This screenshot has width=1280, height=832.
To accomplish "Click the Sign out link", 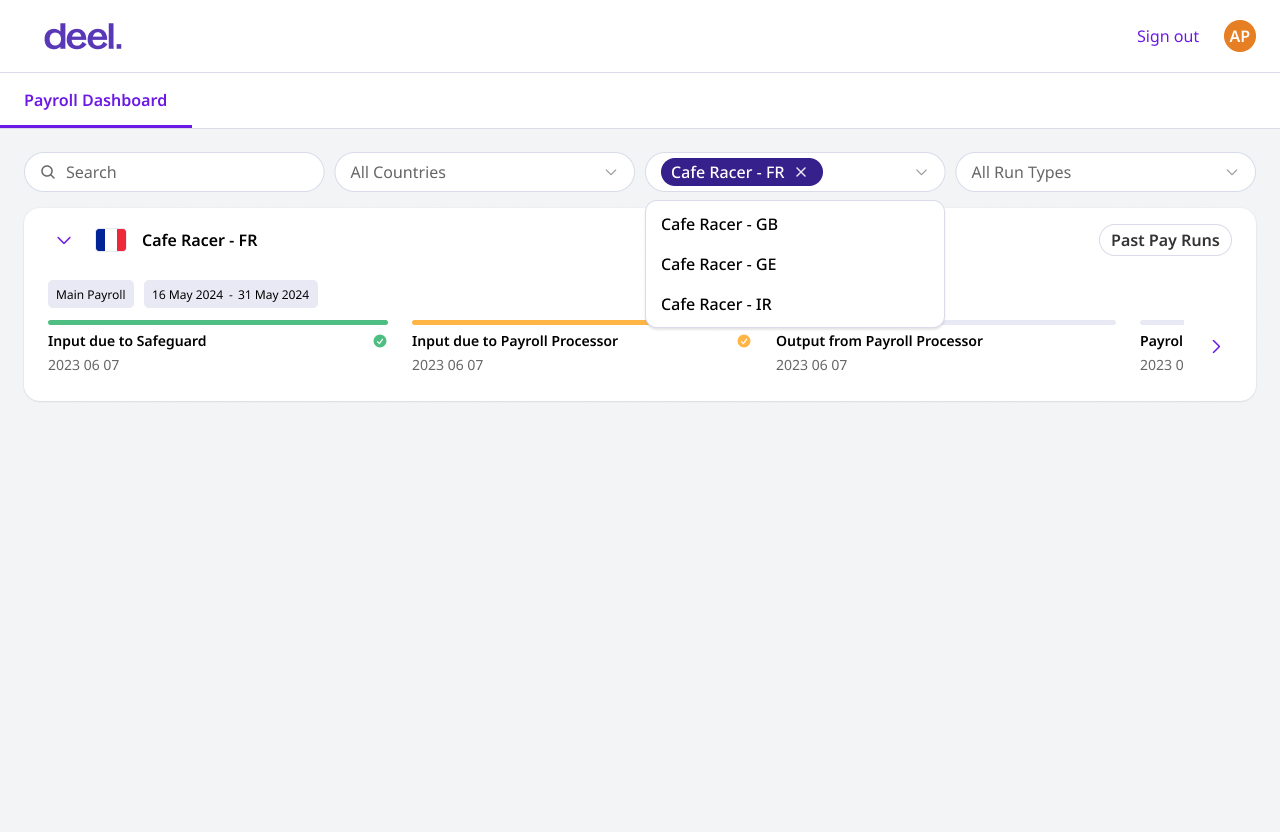I will [1168, 36].
